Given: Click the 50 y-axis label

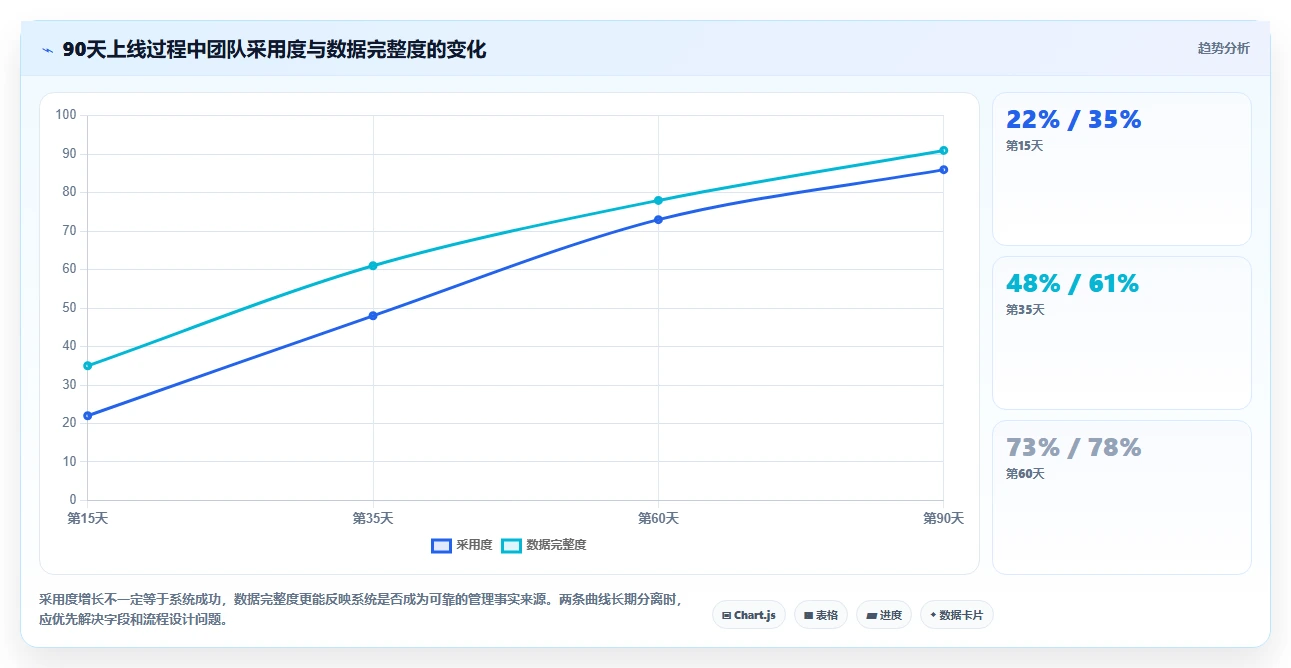Looking at the screenshot, I should click(69, 307).
